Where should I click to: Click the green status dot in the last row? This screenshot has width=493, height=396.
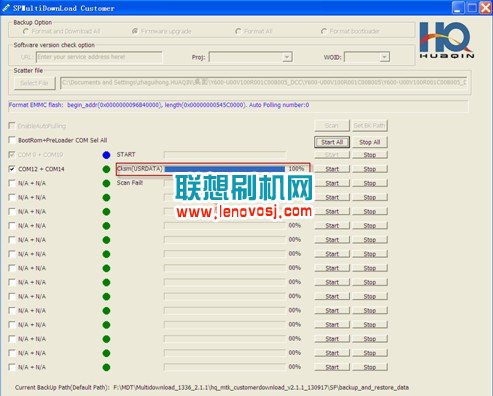click(106, 367)
